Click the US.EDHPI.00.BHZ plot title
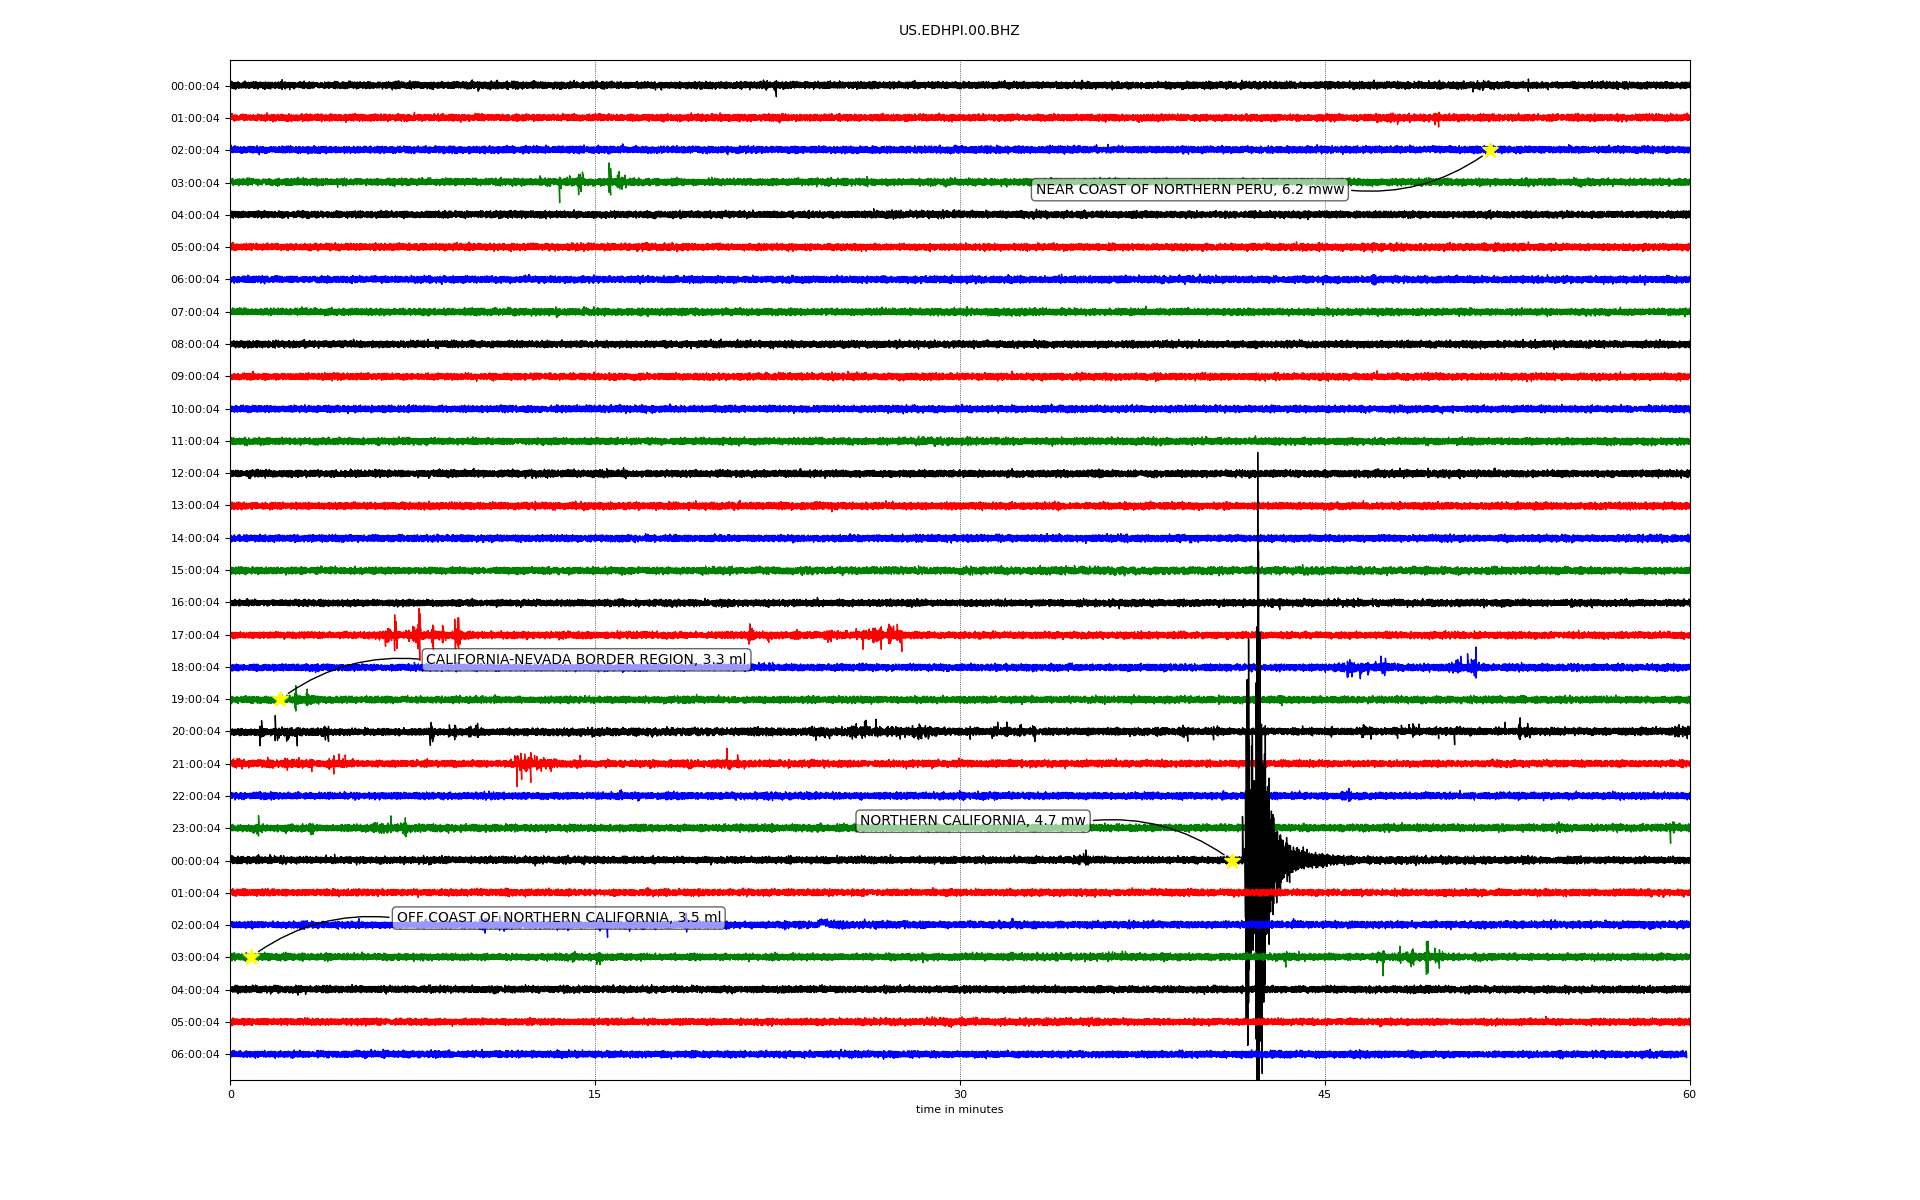 pos(959,31)
